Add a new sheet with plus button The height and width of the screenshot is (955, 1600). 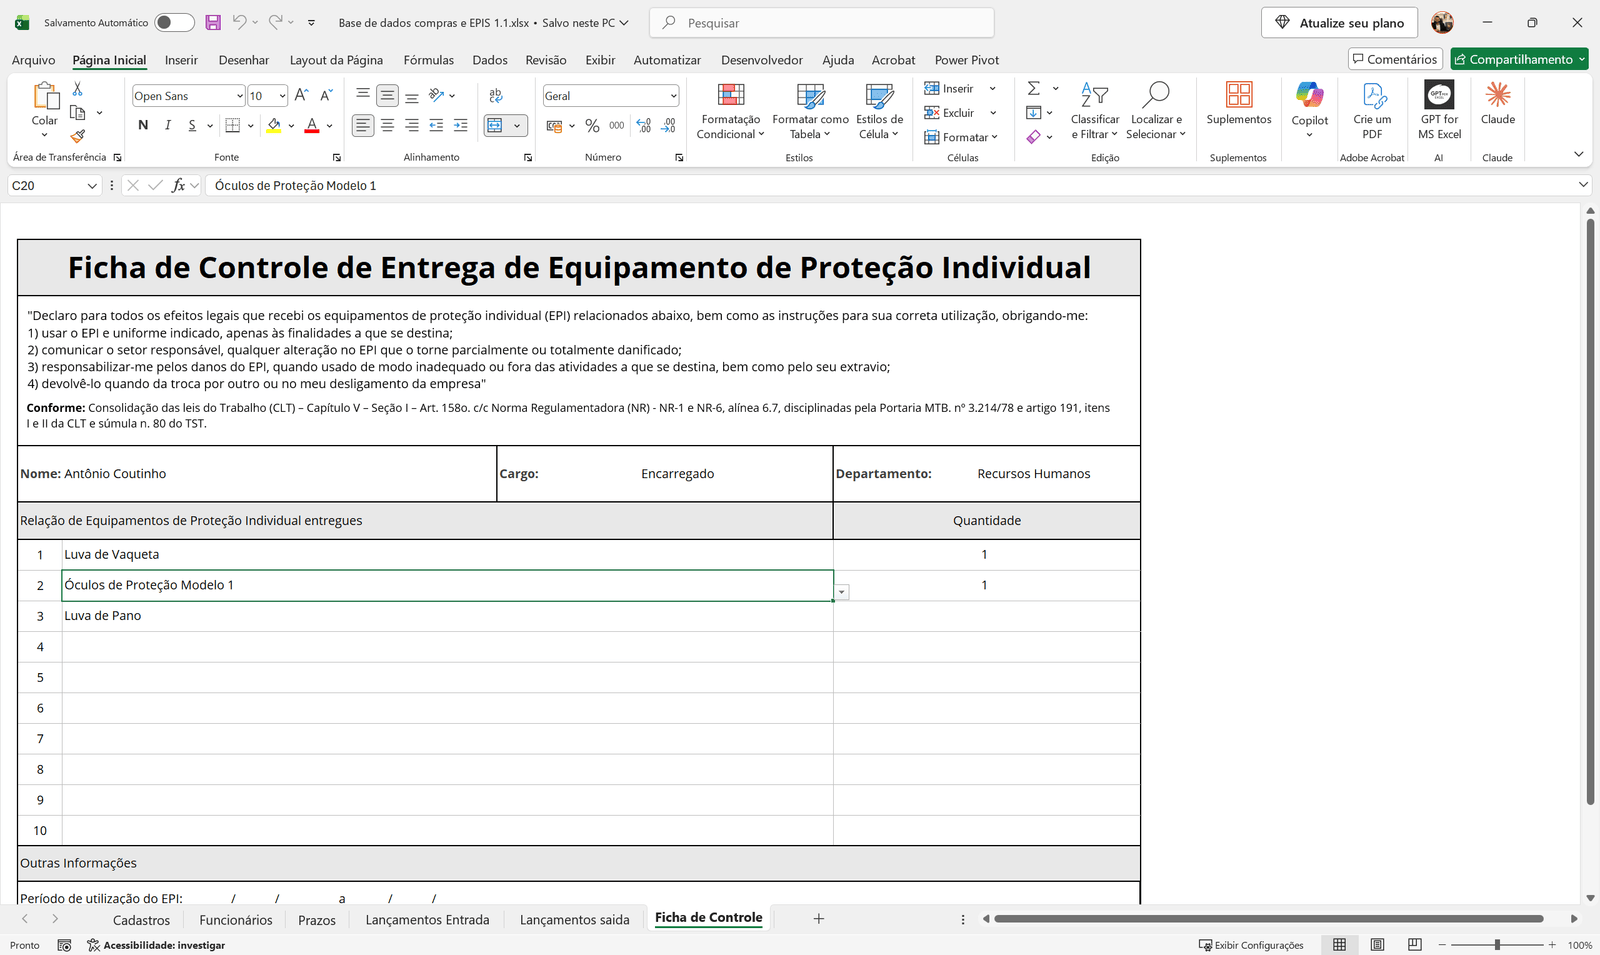[x=818, y=919]
